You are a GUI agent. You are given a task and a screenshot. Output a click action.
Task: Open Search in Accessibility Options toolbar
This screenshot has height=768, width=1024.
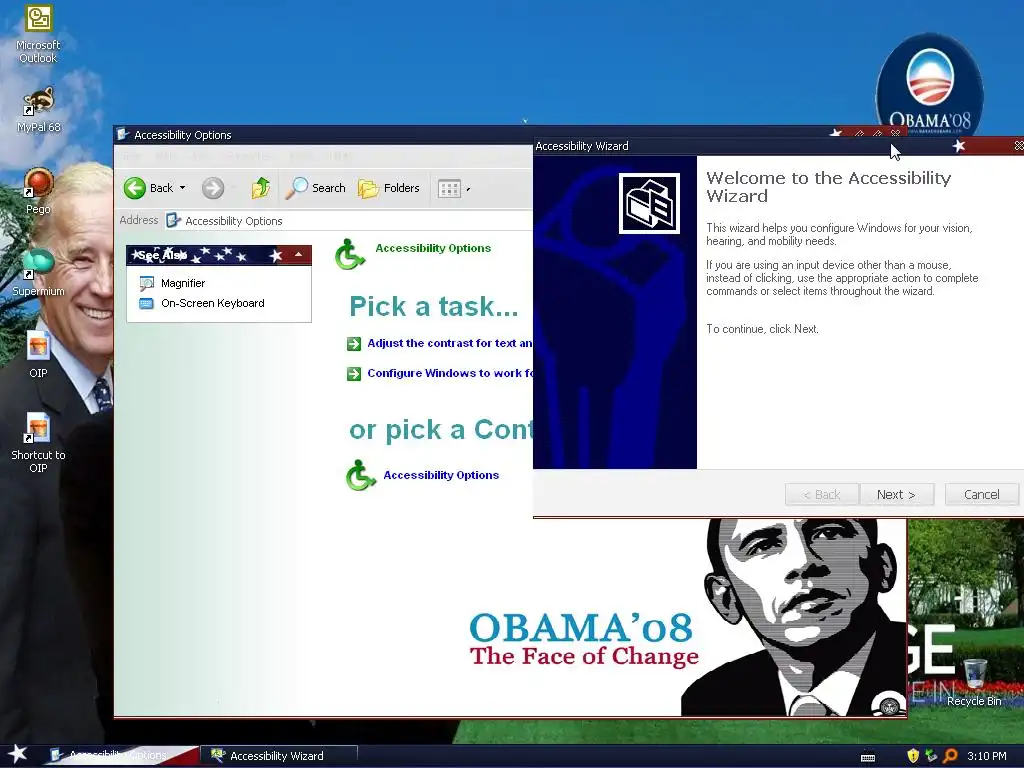[x=316, y=188]
